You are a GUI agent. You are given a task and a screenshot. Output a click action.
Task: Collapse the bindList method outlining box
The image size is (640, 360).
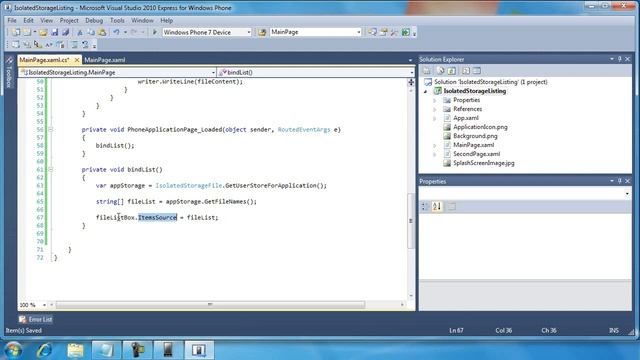[x=51, y=169]
